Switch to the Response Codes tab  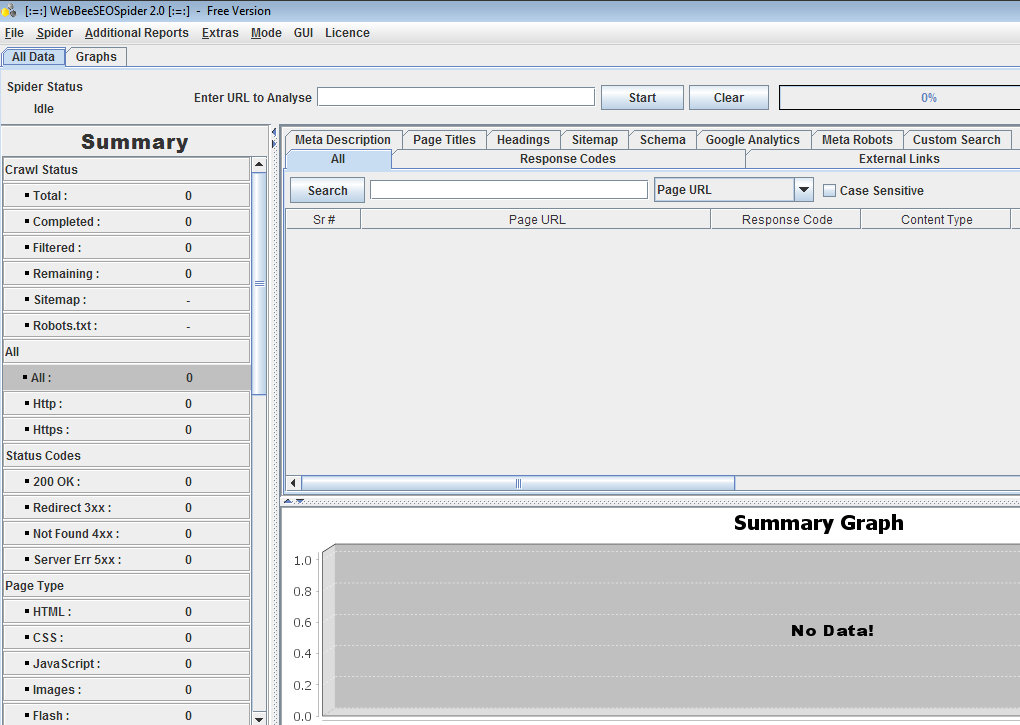click(568, 159)
